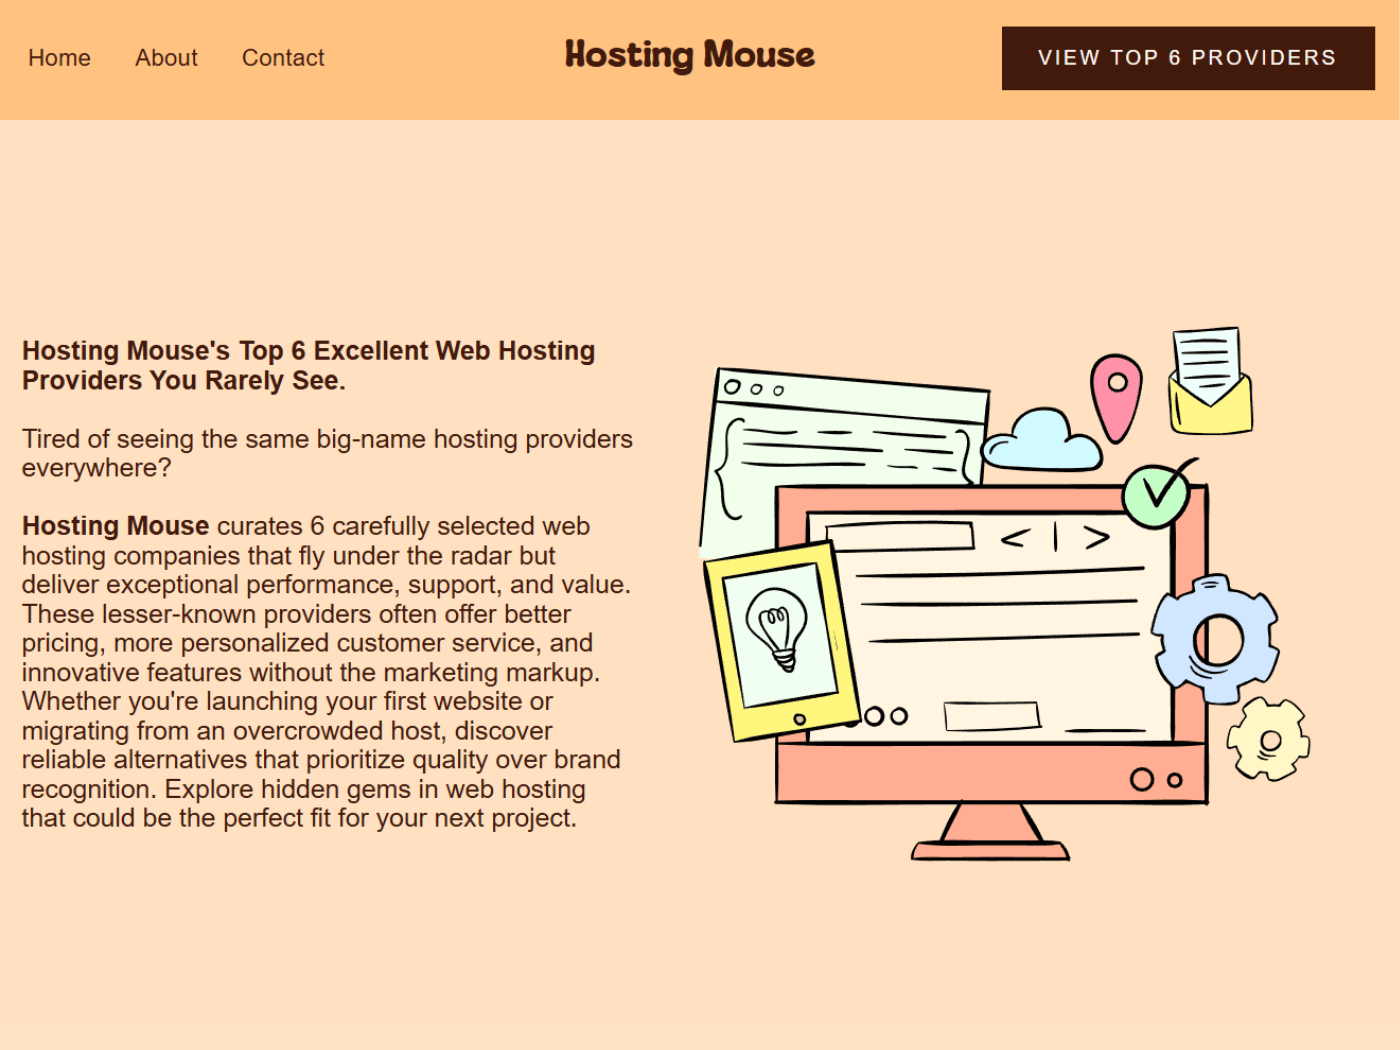Click the yellow gear icon at bottom right
Viewport: 1400px width, 1050px height.
pos(1270,740)
